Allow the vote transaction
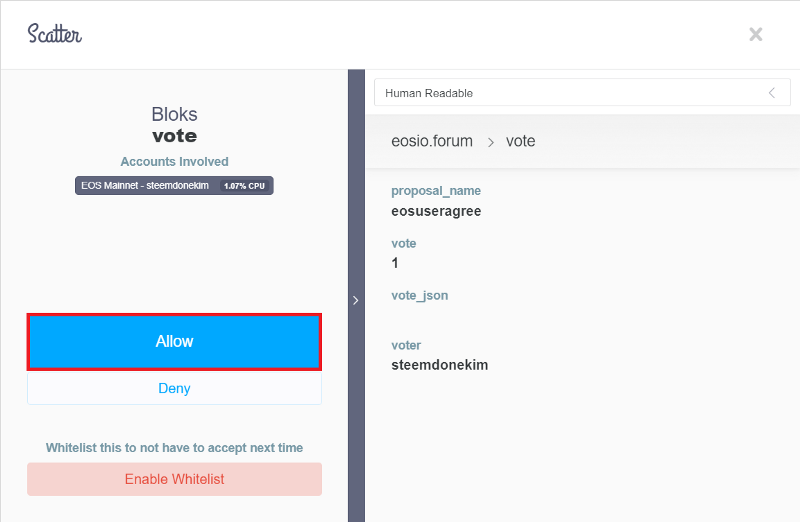Viewport: 800px width, 522px height. 174,341
